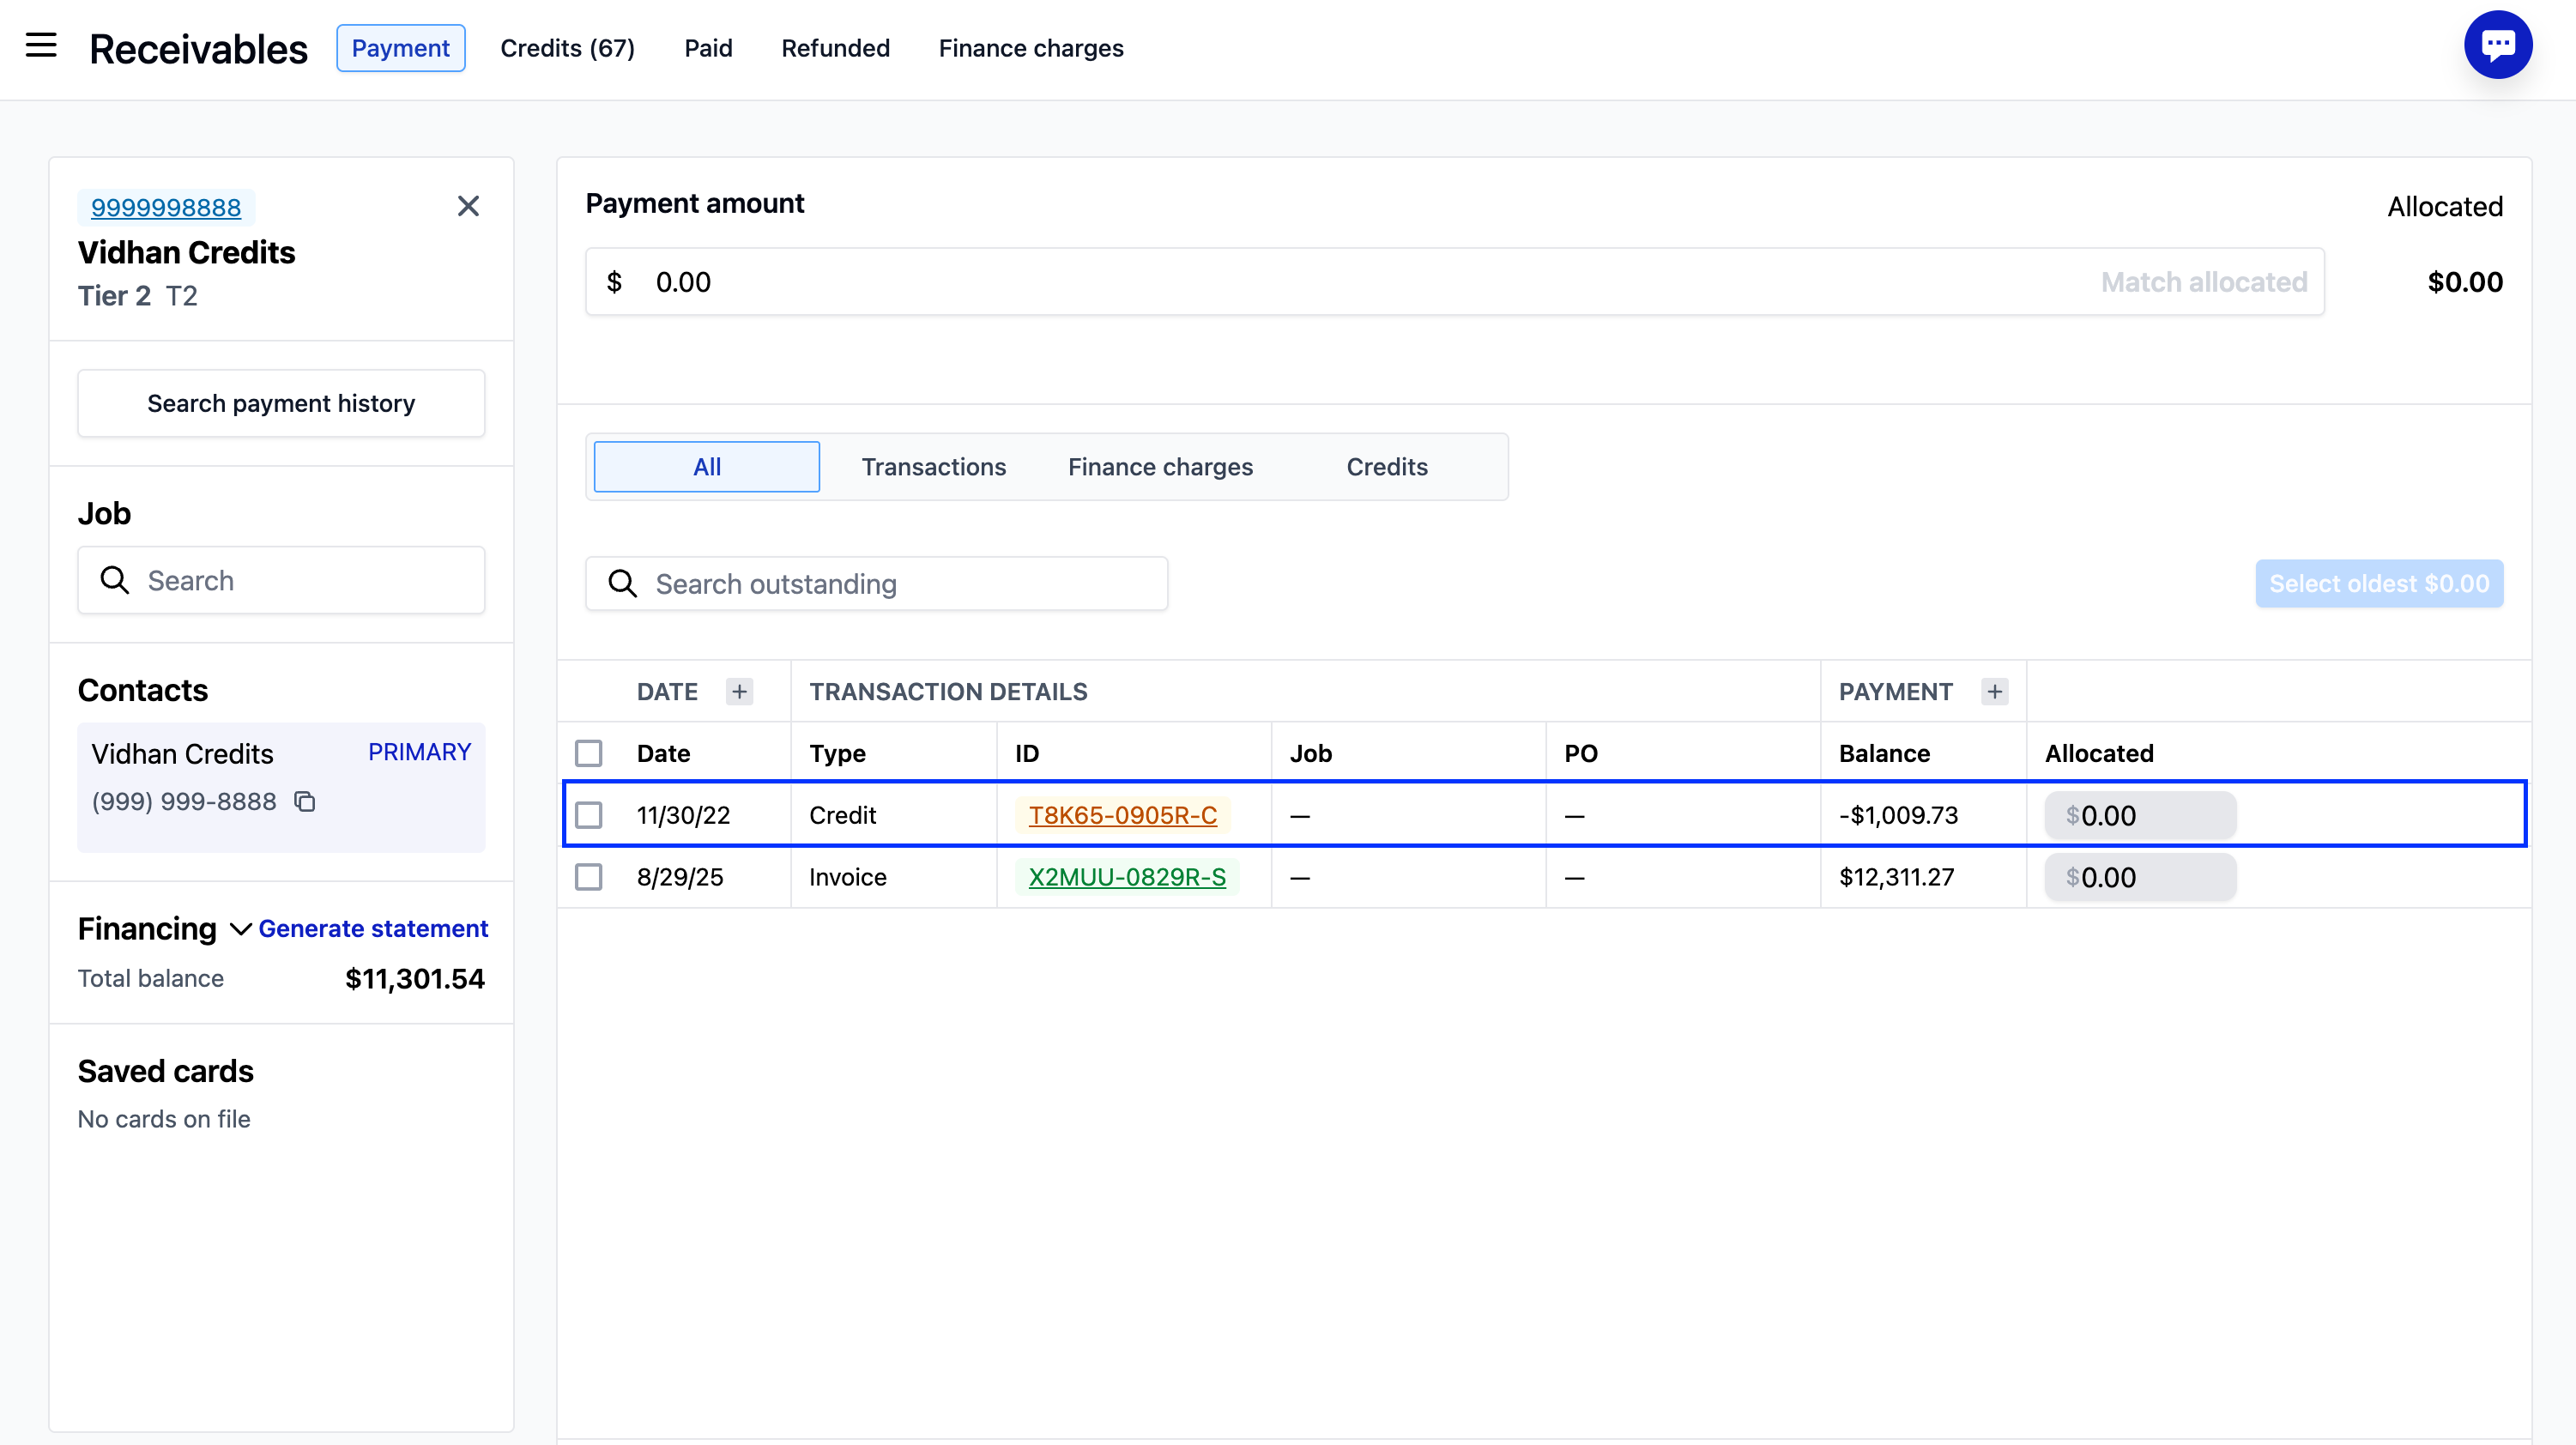
Task: Click the plus icon beside DATE header
Action: [x=739, y=691]
